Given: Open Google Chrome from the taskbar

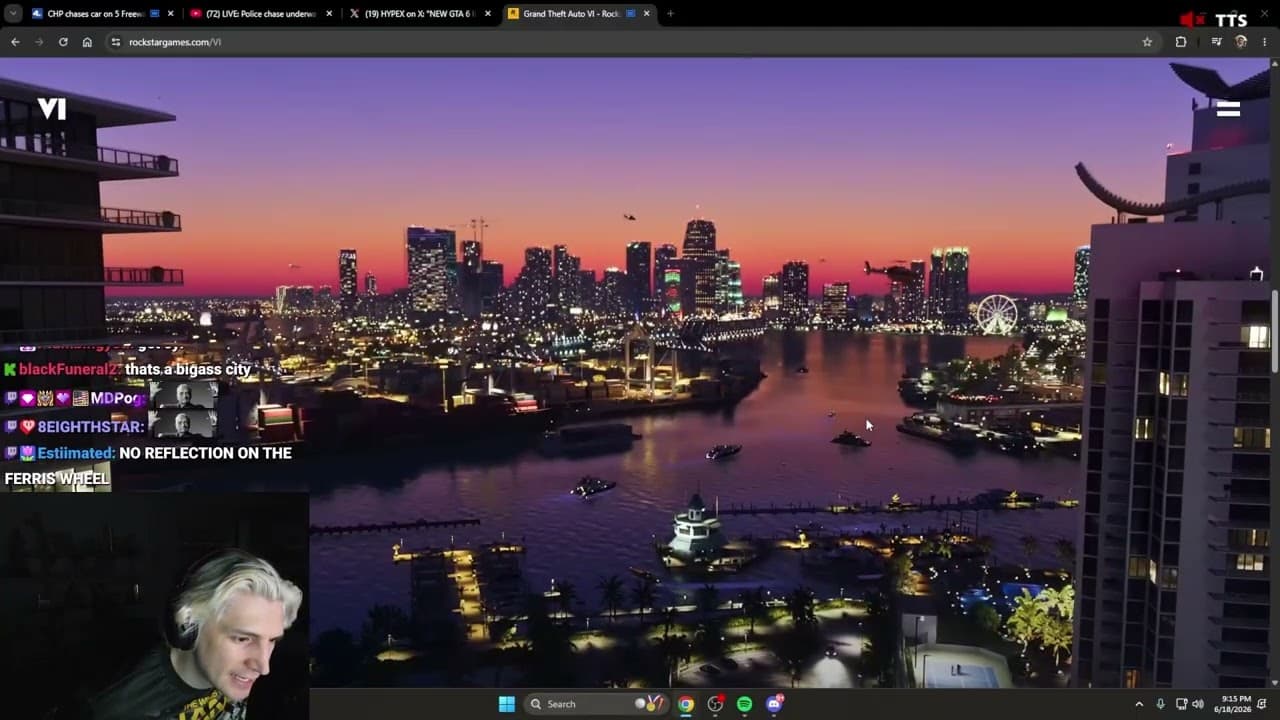Looking at the screenshot, I should point(686,704).
